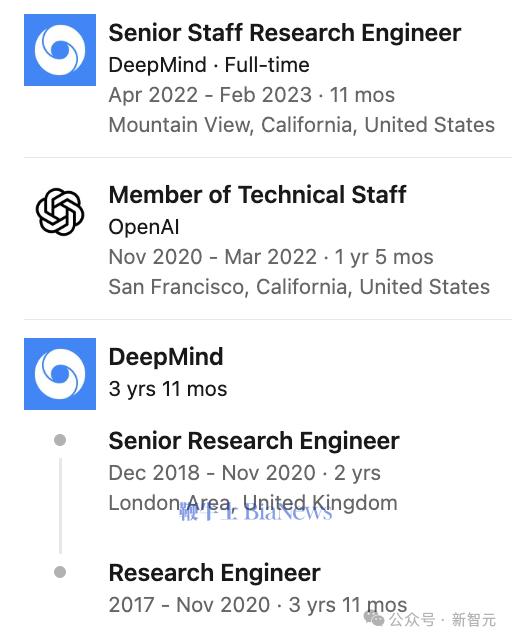Click the DeepMind · Full-time company text
The height and width of the screenshot is (640, 512).
coord(209,65)
